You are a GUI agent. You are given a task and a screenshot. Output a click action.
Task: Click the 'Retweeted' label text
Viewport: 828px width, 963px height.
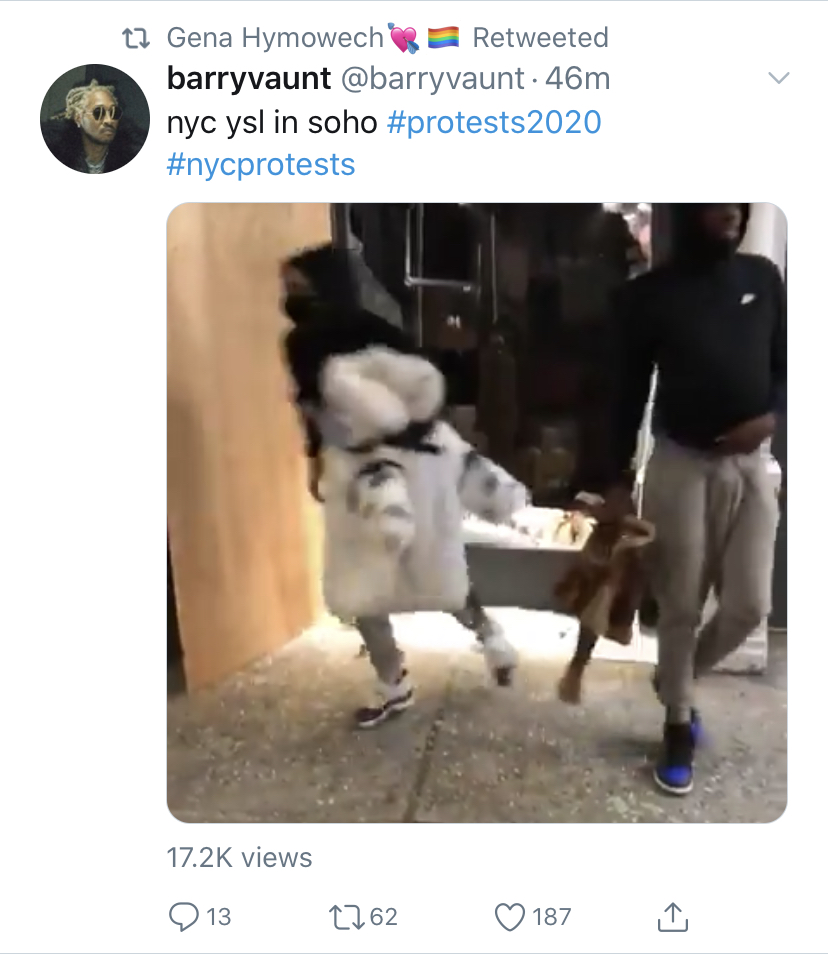[x=541, y=37]
